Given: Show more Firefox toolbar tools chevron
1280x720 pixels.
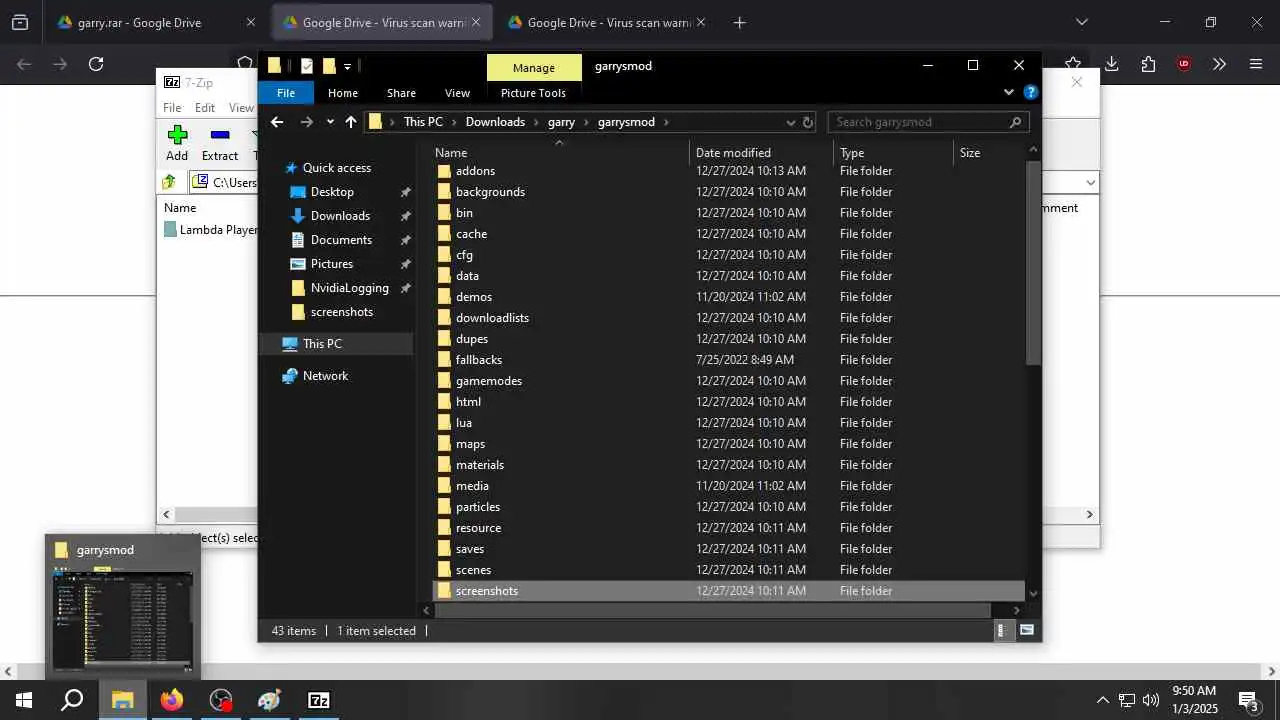Looking at the screenshot, I should pyautogui.click(x=1220, y=64).
